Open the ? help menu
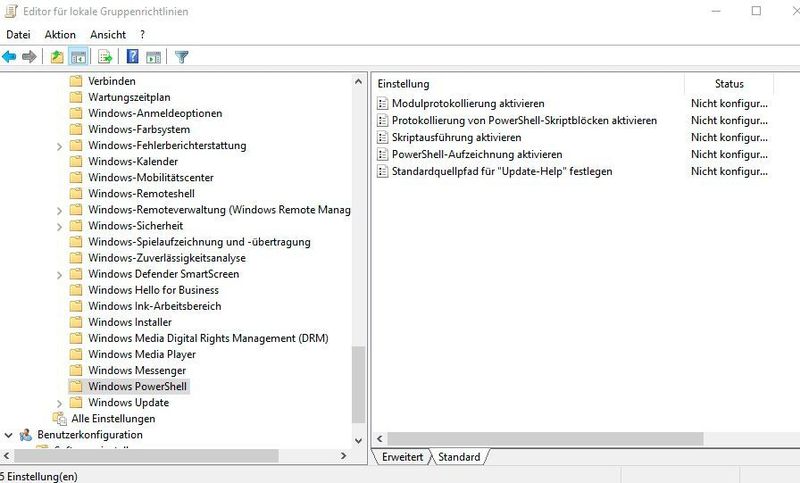Image resolution: width=800 pixels, height=483 pixels. (x=142, y=34)
